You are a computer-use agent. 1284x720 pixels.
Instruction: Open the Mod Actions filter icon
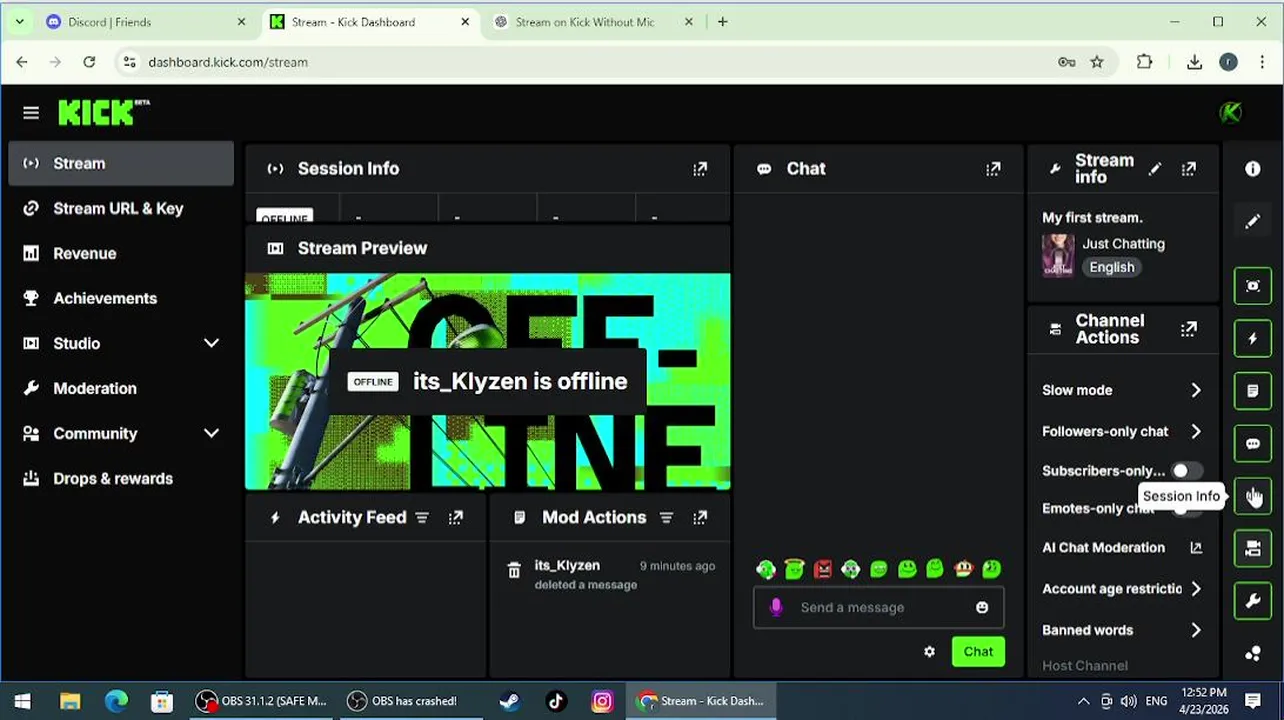[666, 517]
